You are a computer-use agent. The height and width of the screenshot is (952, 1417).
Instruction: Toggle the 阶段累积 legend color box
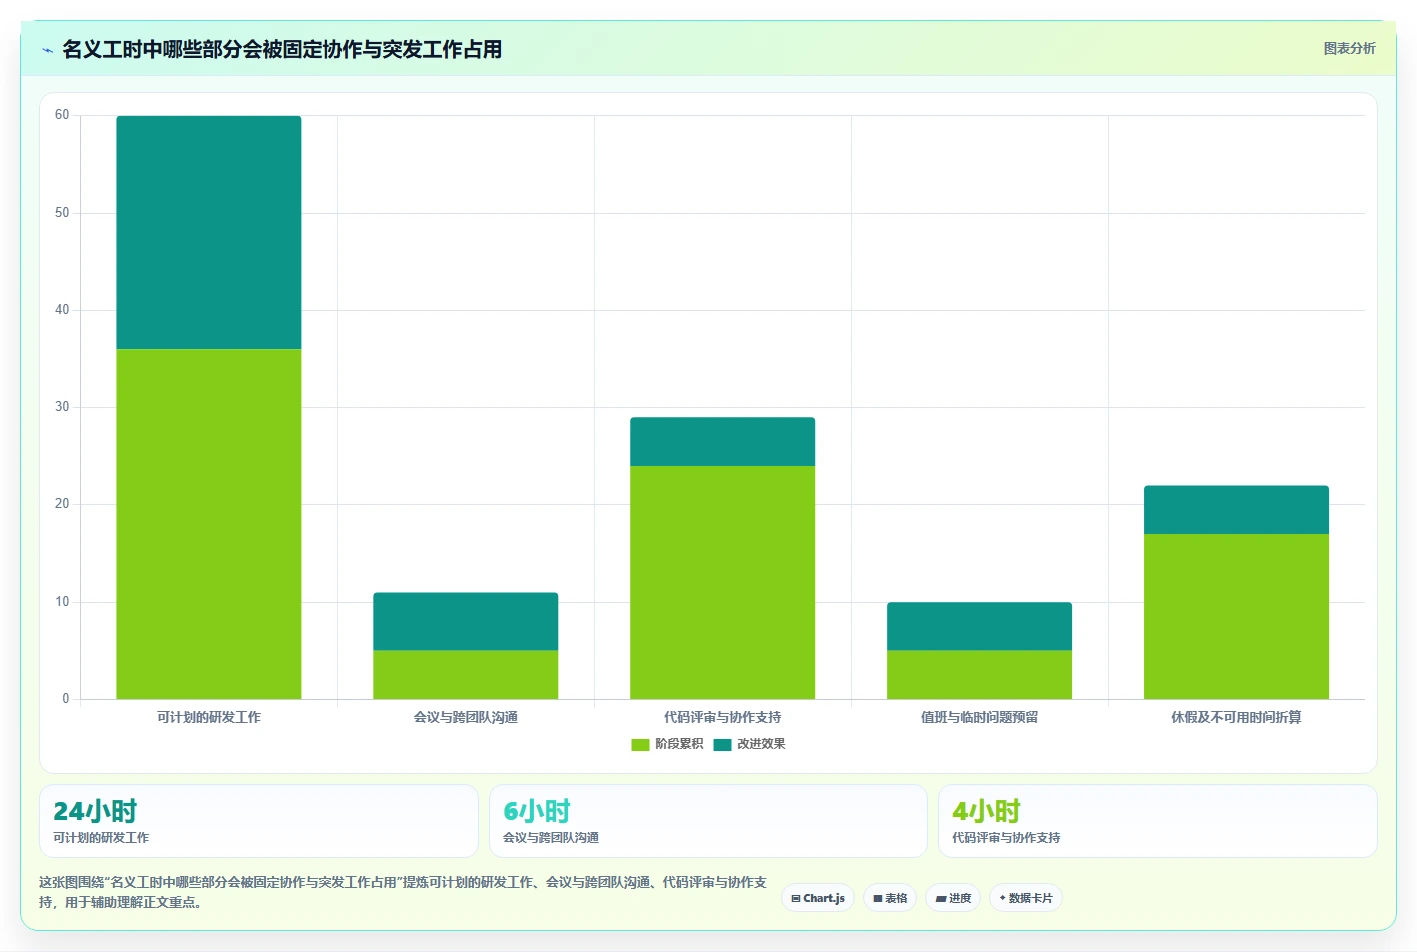640,744
